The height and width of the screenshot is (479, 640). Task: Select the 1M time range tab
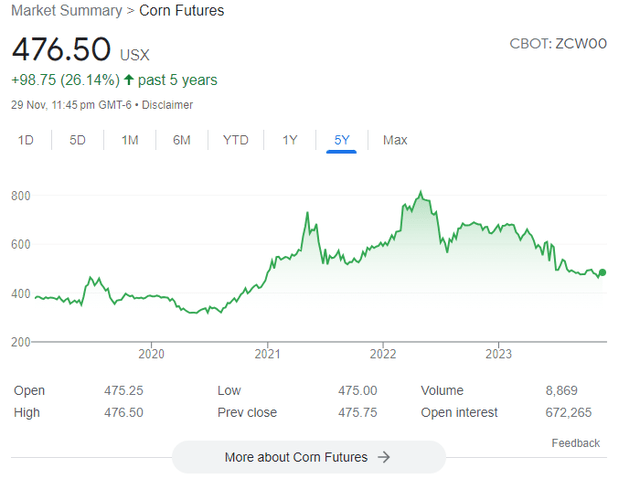(x=129, y=140)
